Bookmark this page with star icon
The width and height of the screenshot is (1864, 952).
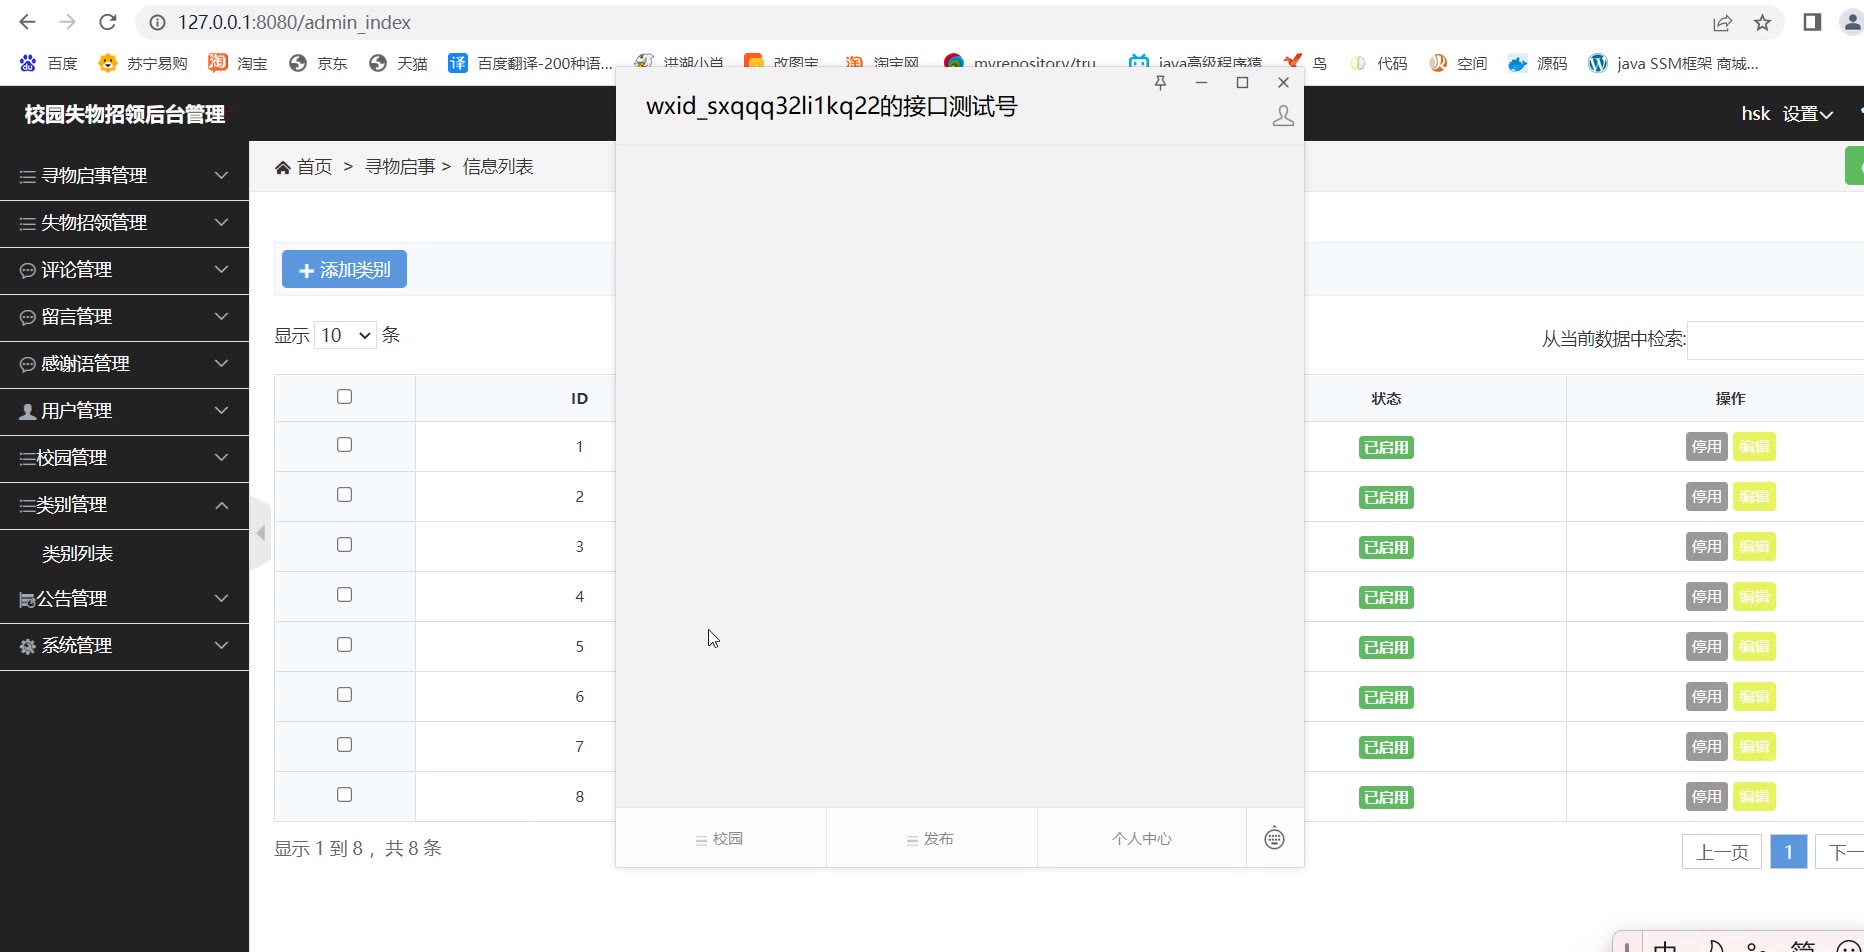click(x=1762, y=22)
